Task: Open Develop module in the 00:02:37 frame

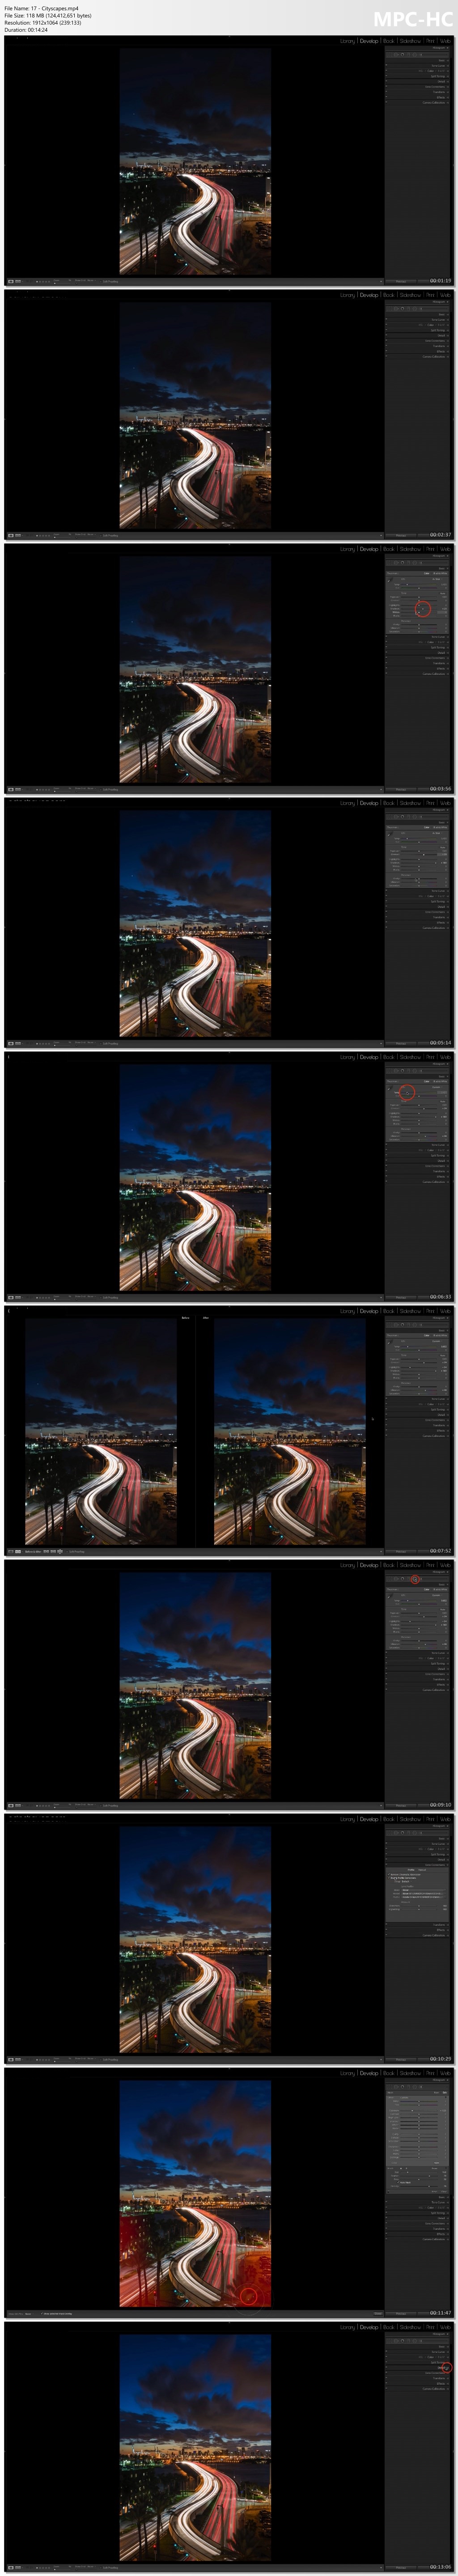Action: [369, 295]
